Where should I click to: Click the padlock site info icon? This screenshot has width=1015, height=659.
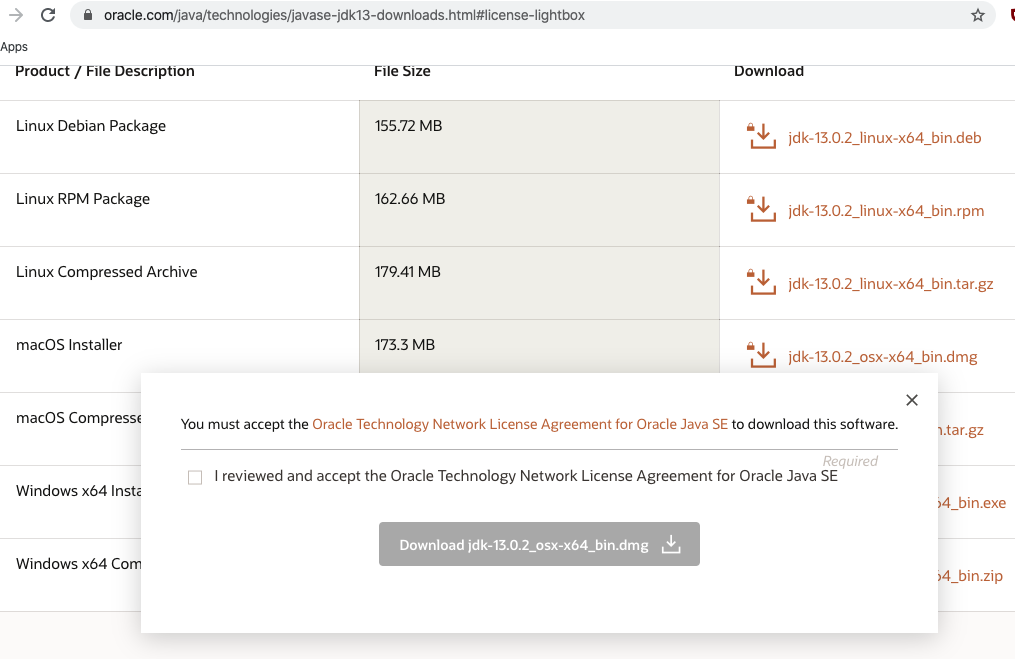(88, 15)
